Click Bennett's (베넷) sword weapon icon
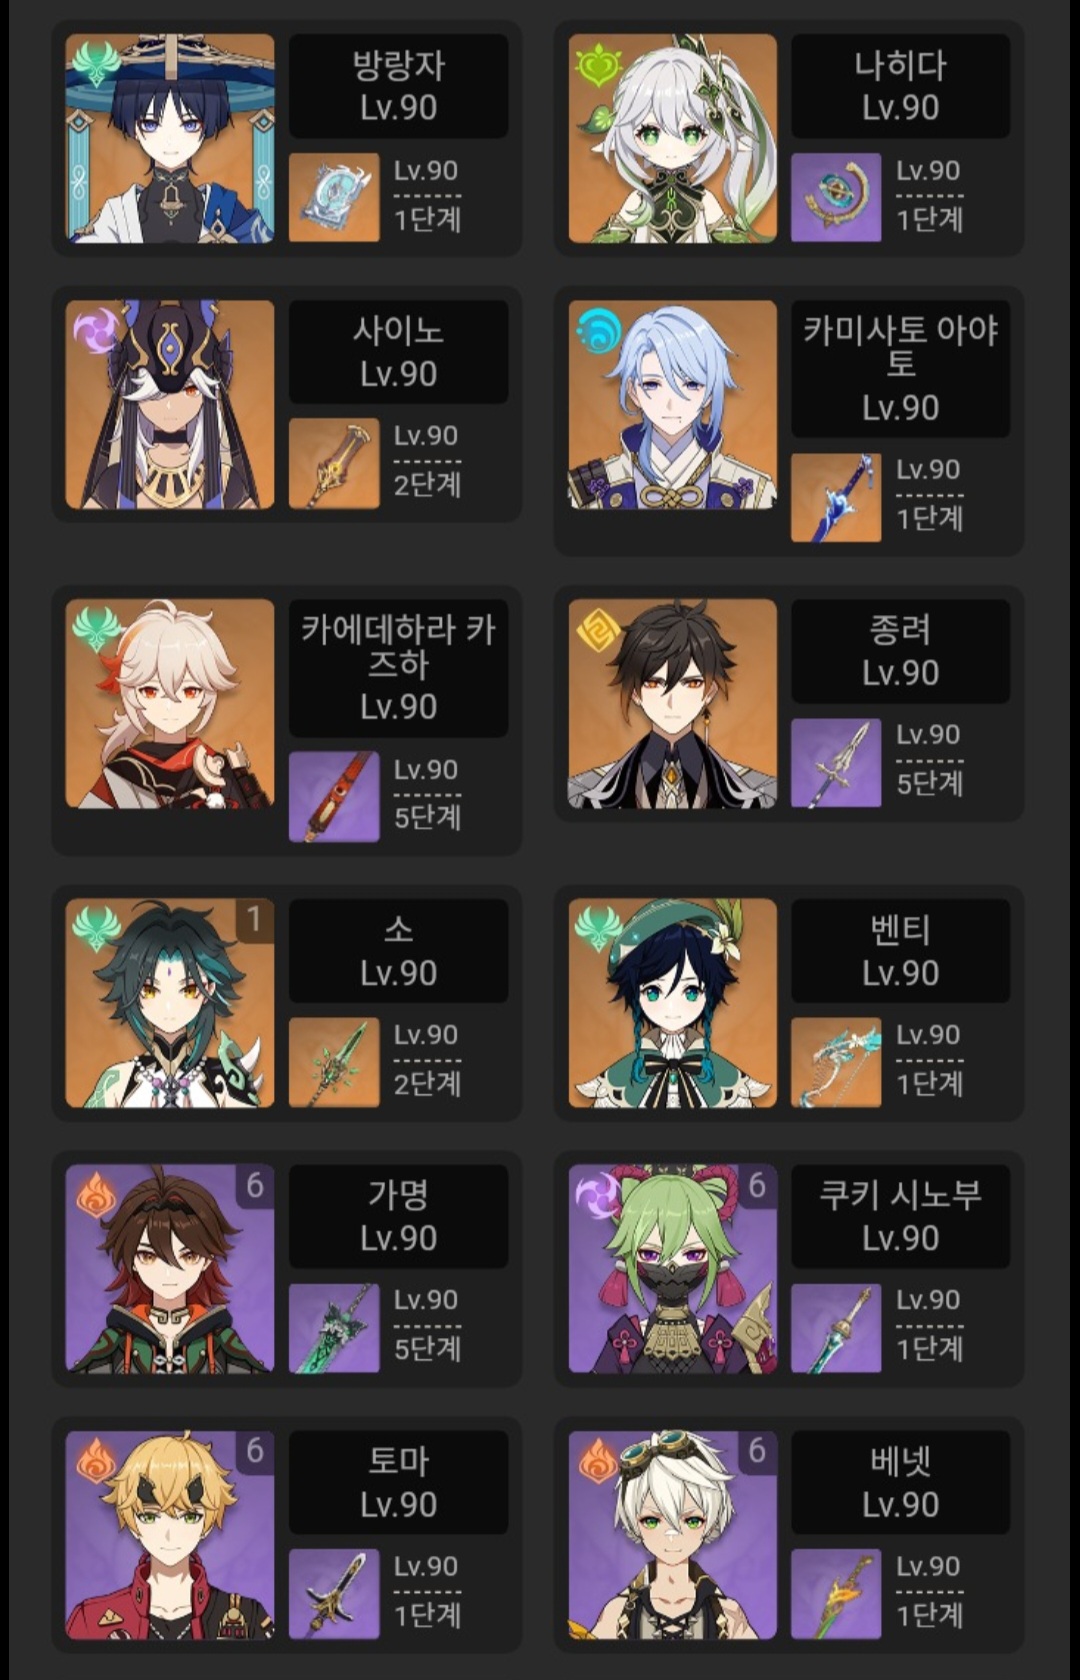This screenshot has width=1080, height=1680. (836, 1594)
